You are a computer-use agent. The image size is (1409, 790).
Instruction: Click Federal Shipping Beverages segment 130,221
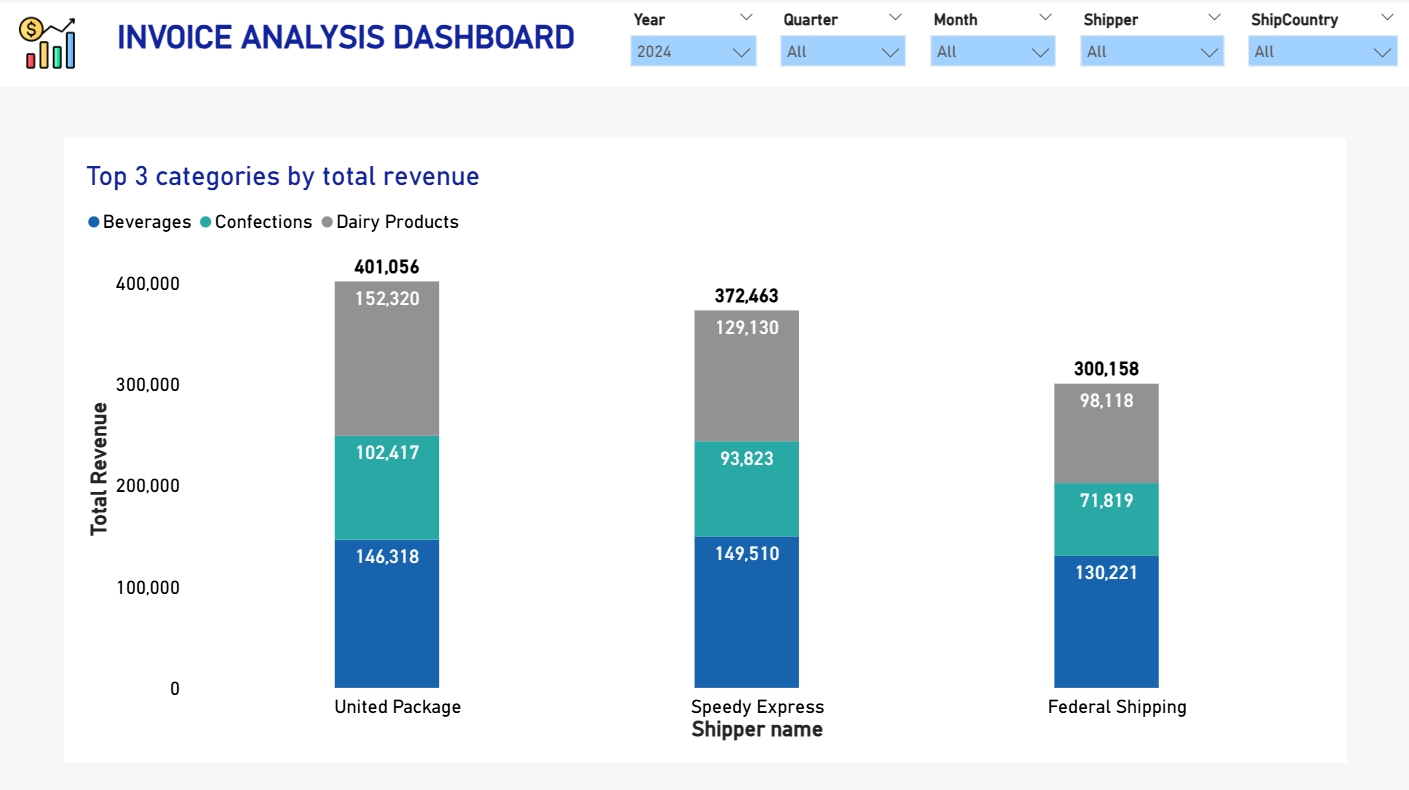pos(1106,622)
